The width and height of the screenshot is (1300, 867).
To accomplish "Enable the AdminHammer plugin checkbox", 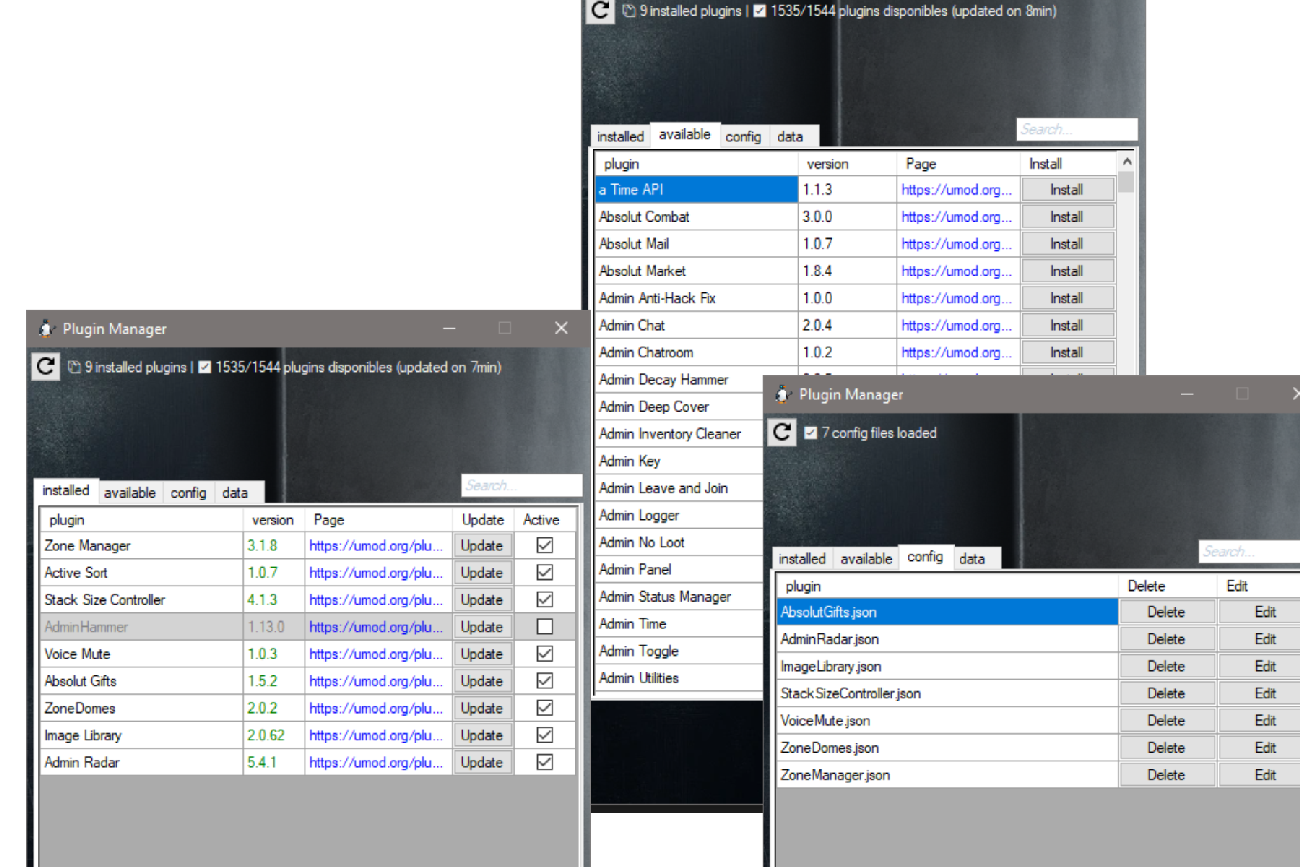I will pyautogui.click(x=544, y=627).
